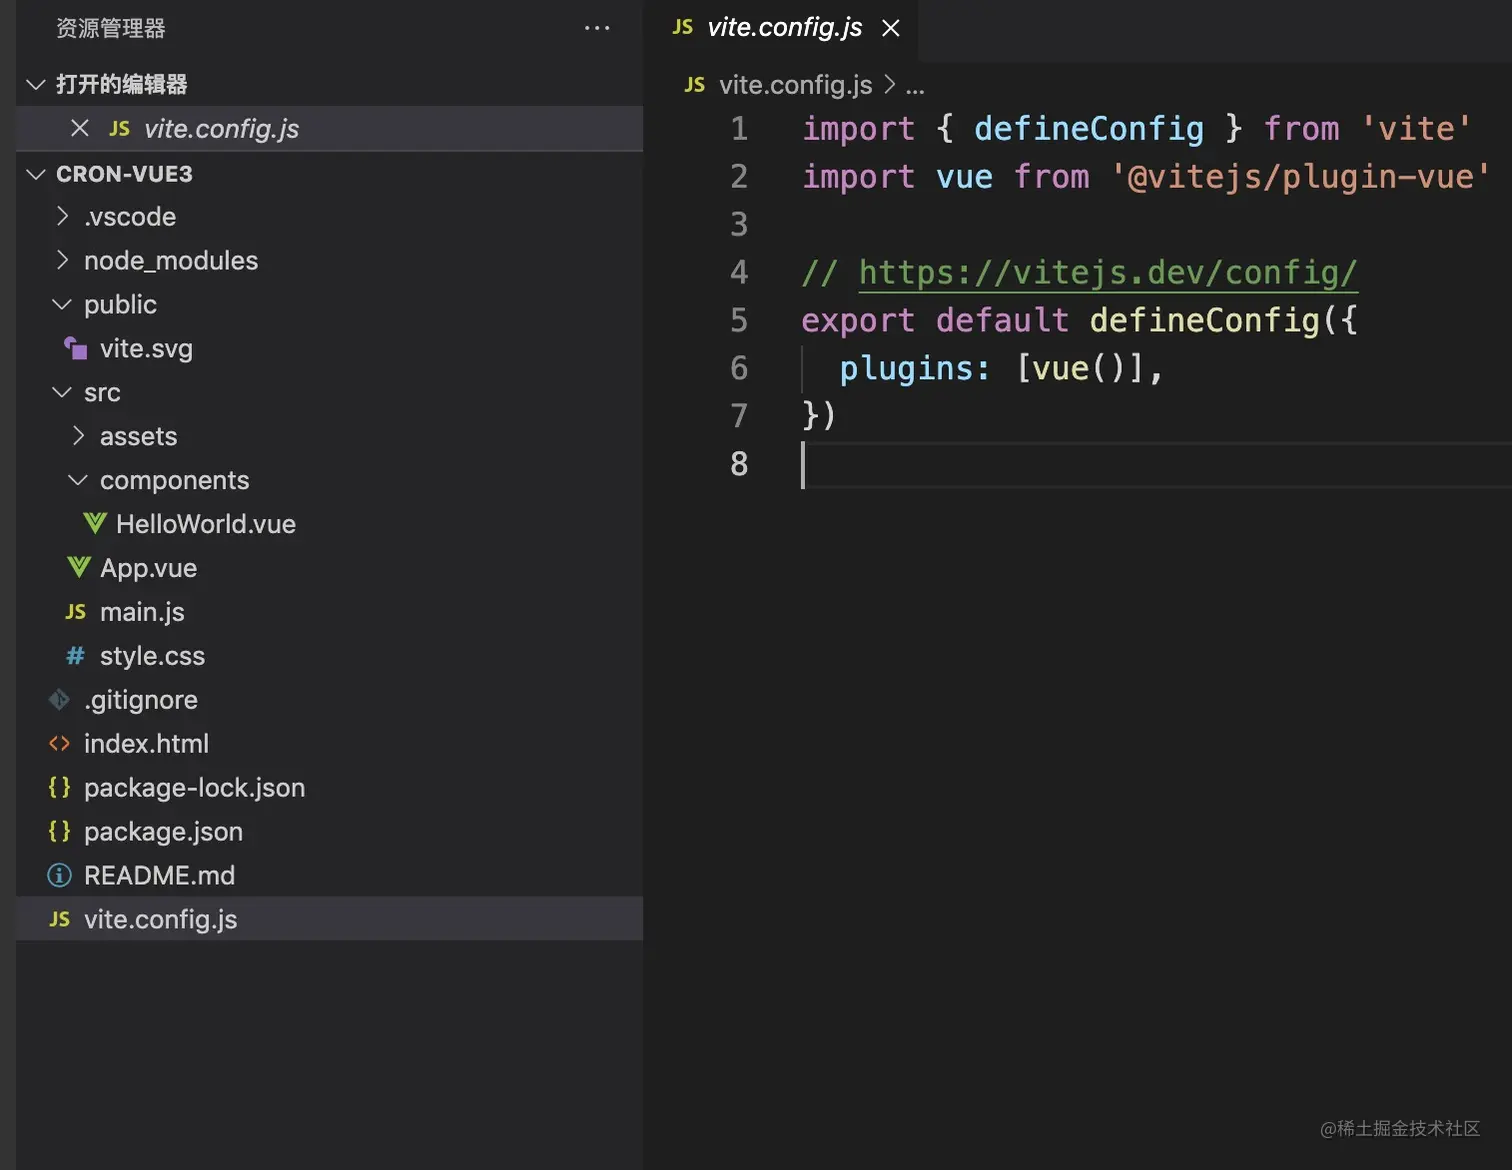Open the .gitignore file

coord(329,700)
